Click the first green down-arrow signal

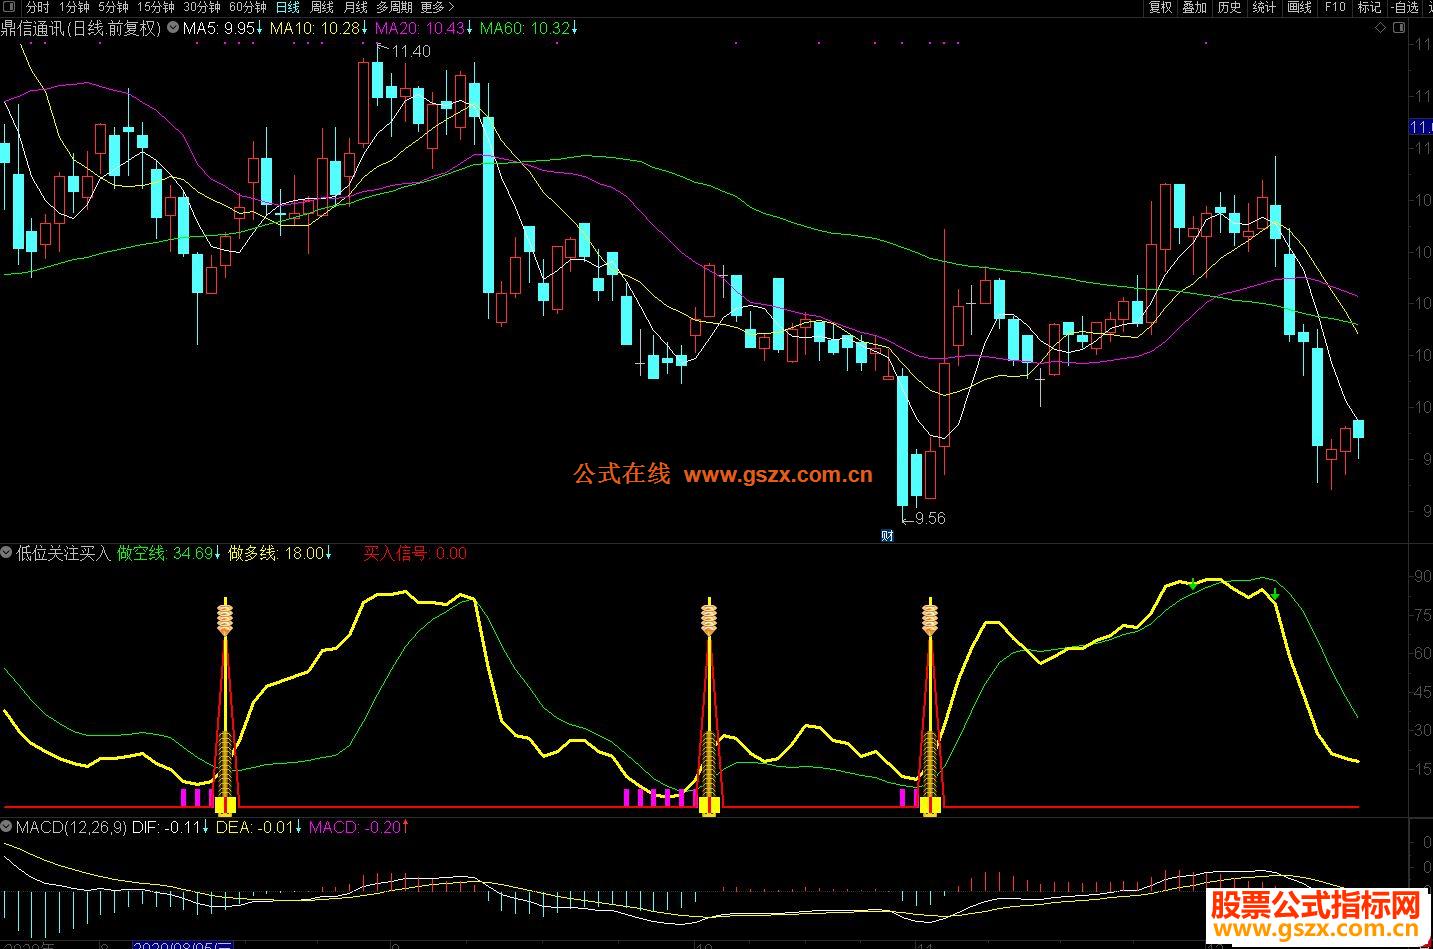pos(1193,584)
